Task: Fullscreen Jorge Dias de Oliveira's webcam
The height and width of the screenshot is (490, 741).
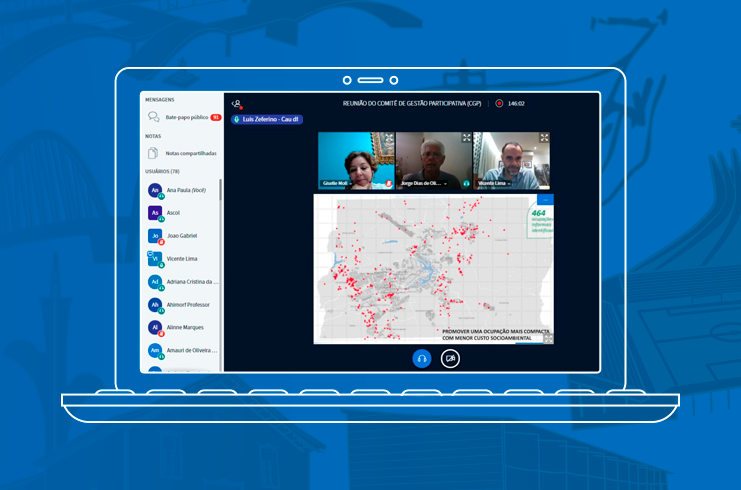Action: [466, 138]
